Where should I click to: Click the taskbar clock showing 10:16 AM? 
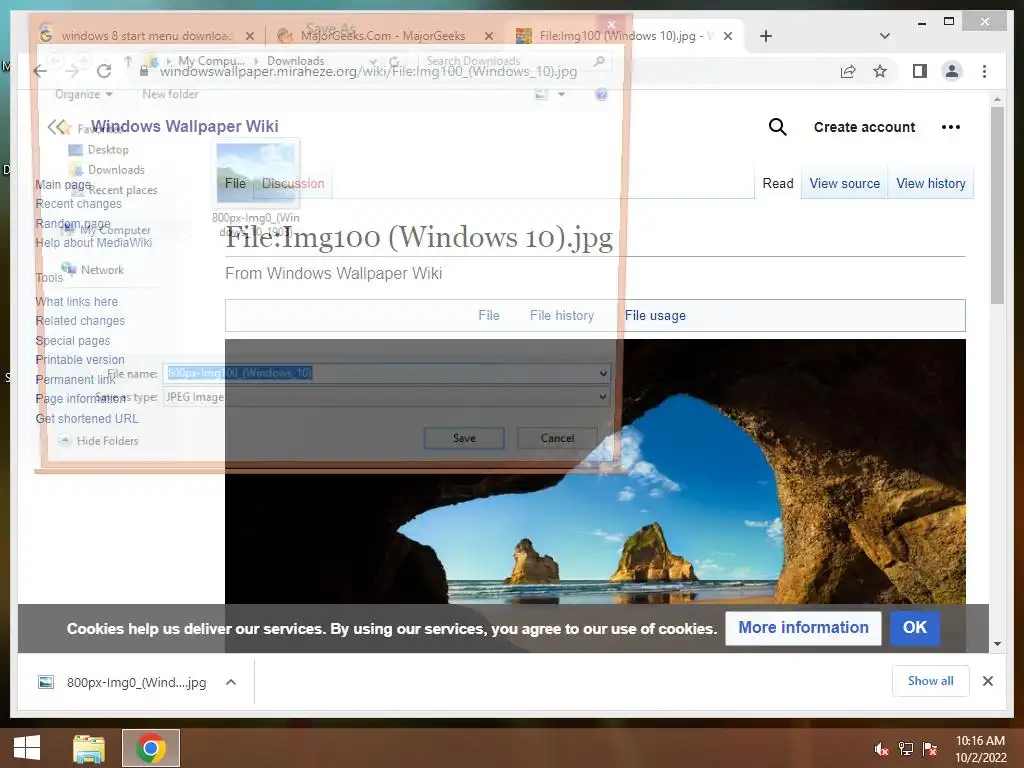tap(980, 749)
